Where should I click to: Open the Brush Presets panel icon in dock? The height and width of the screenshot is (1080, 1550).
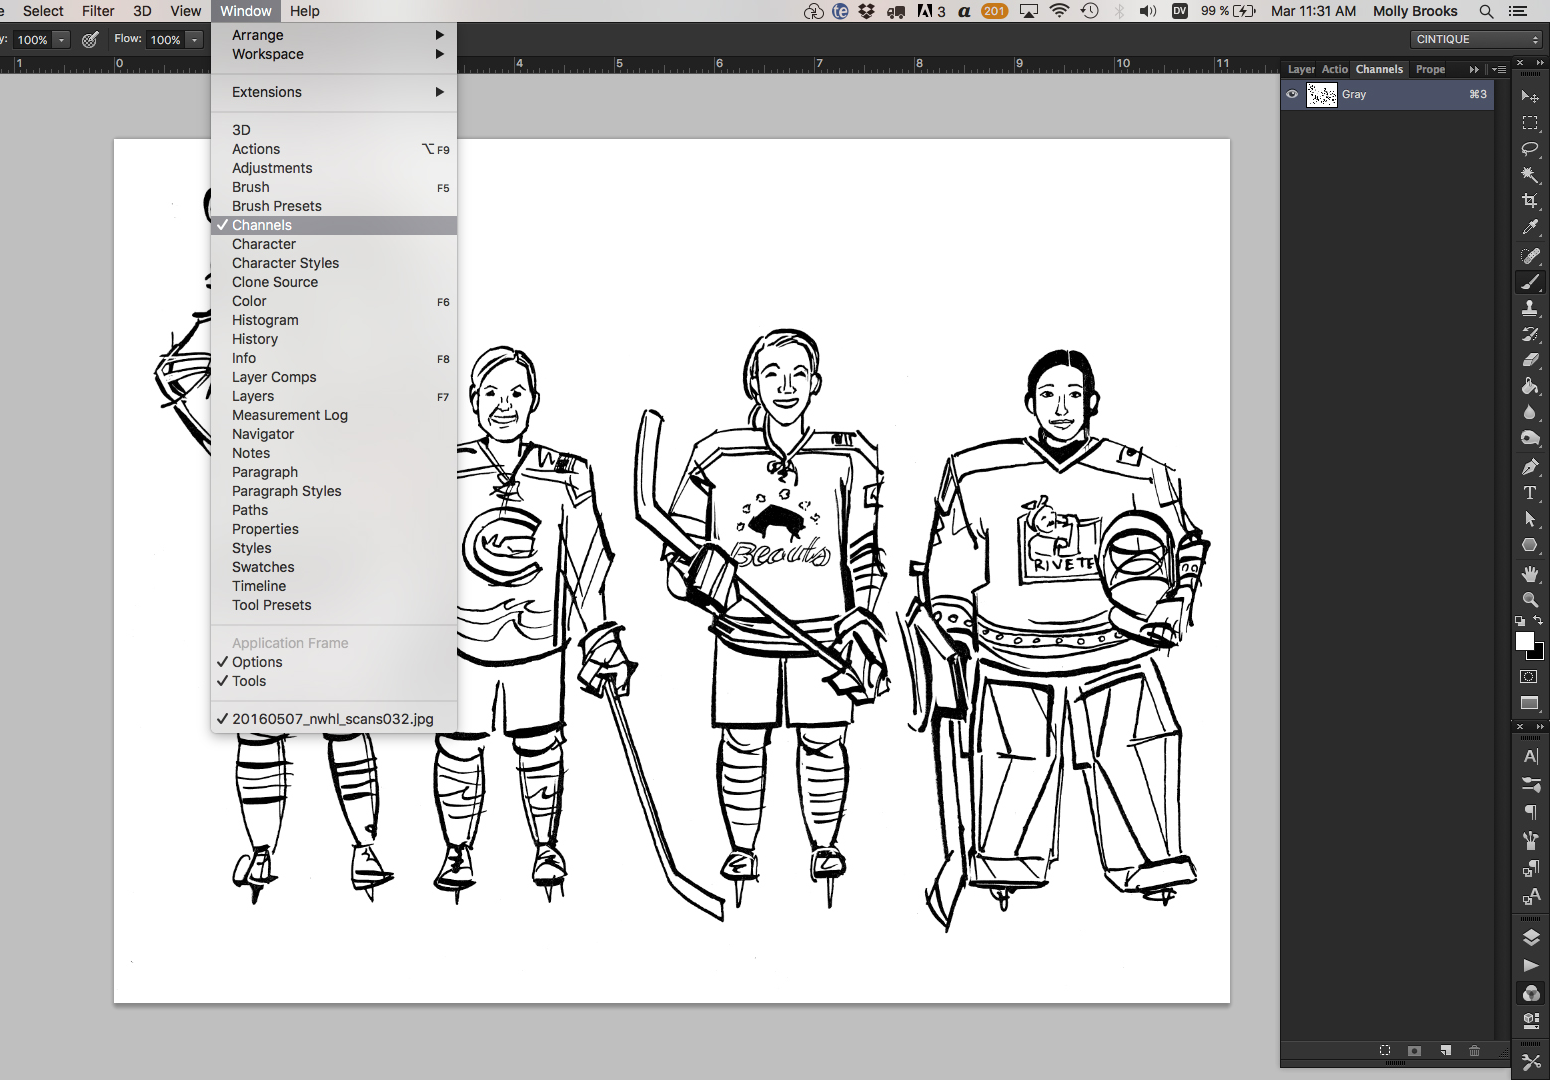pos(1531,841)
